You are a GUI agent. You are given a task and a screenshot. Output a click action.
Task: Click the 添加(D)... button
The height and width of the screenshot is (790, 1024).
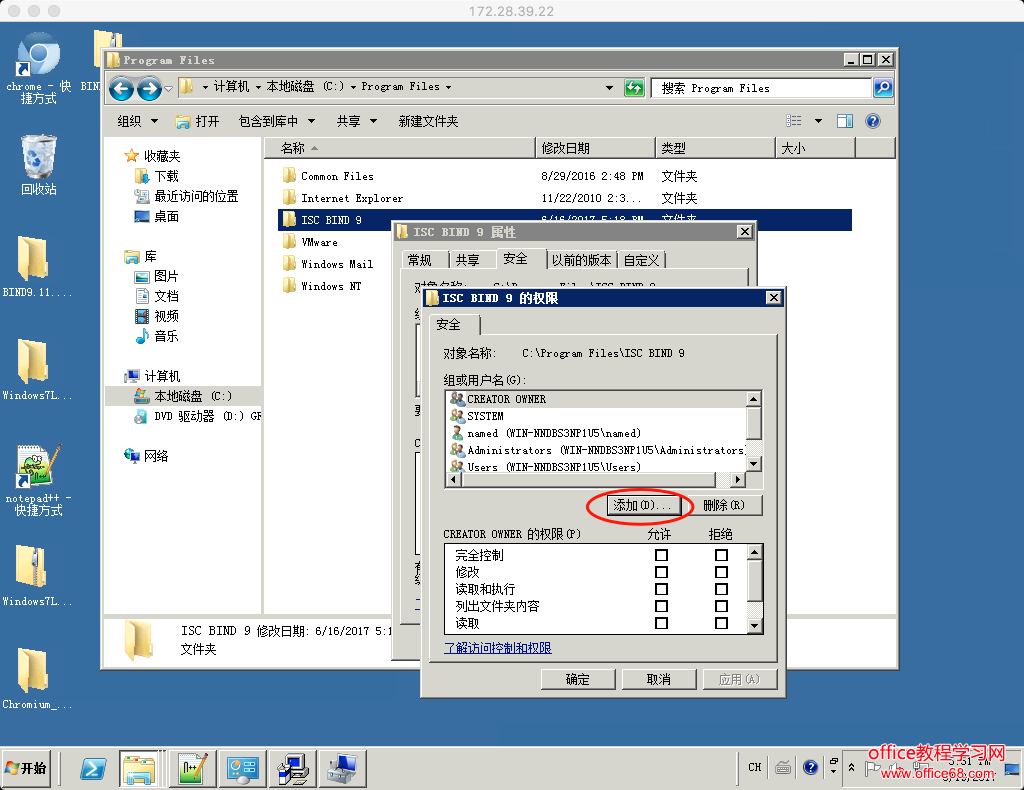coord(642,505)
